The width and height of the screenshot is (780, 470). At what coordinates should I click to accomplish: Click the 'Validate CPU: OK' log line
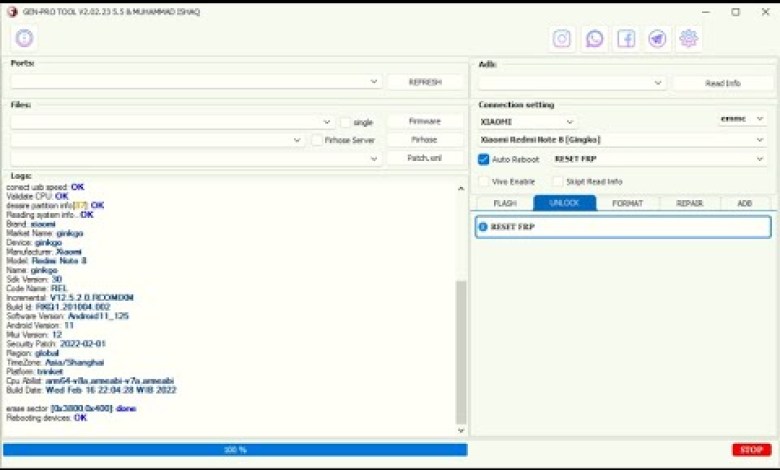tap(37, 196)
